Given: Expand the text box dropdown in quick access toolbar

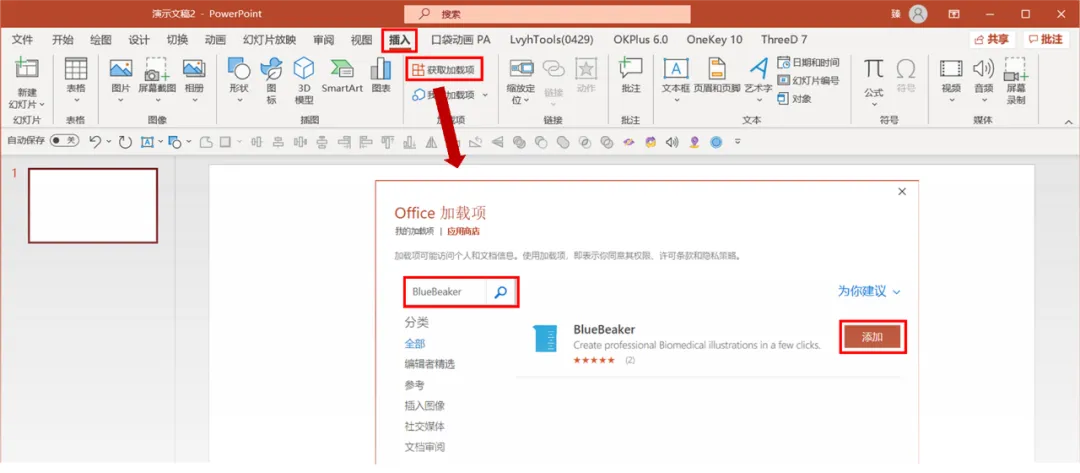Looking at the screenshot, I should coord(160,142).
